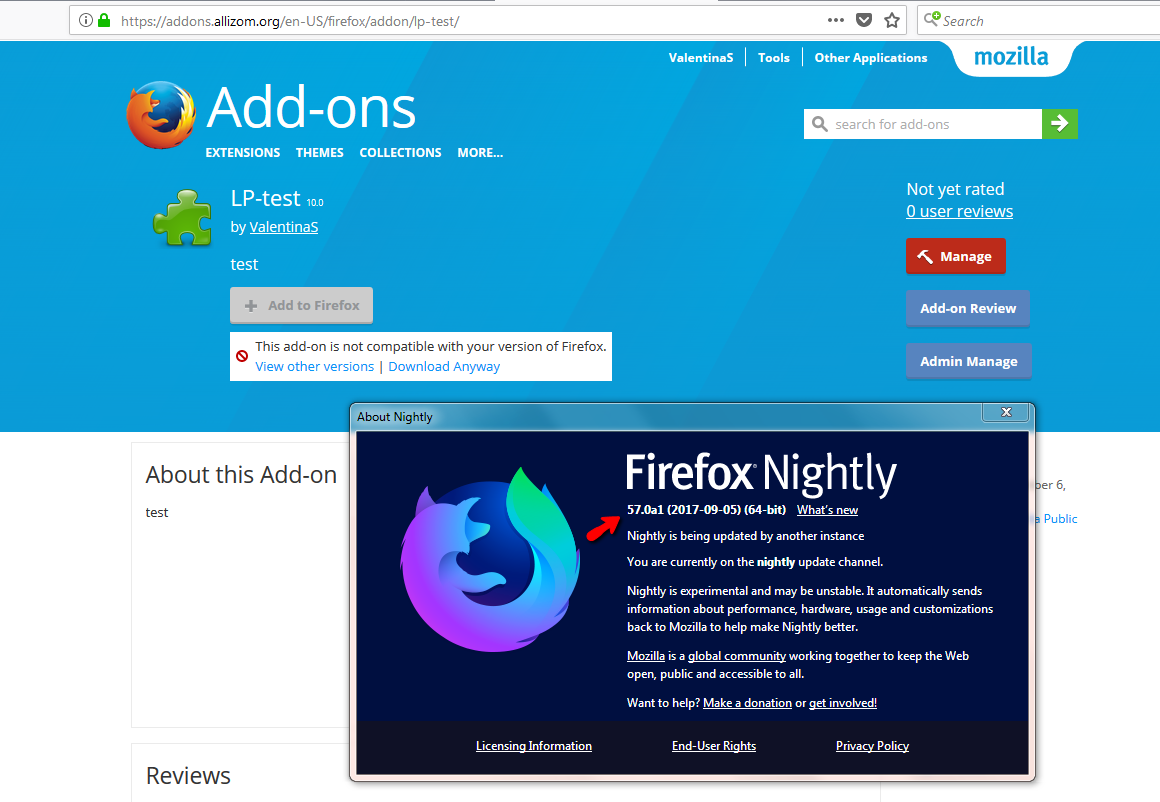Click the Not yet rated text
This screenshot has width=1160, height=802.
[x=955, y=189]
